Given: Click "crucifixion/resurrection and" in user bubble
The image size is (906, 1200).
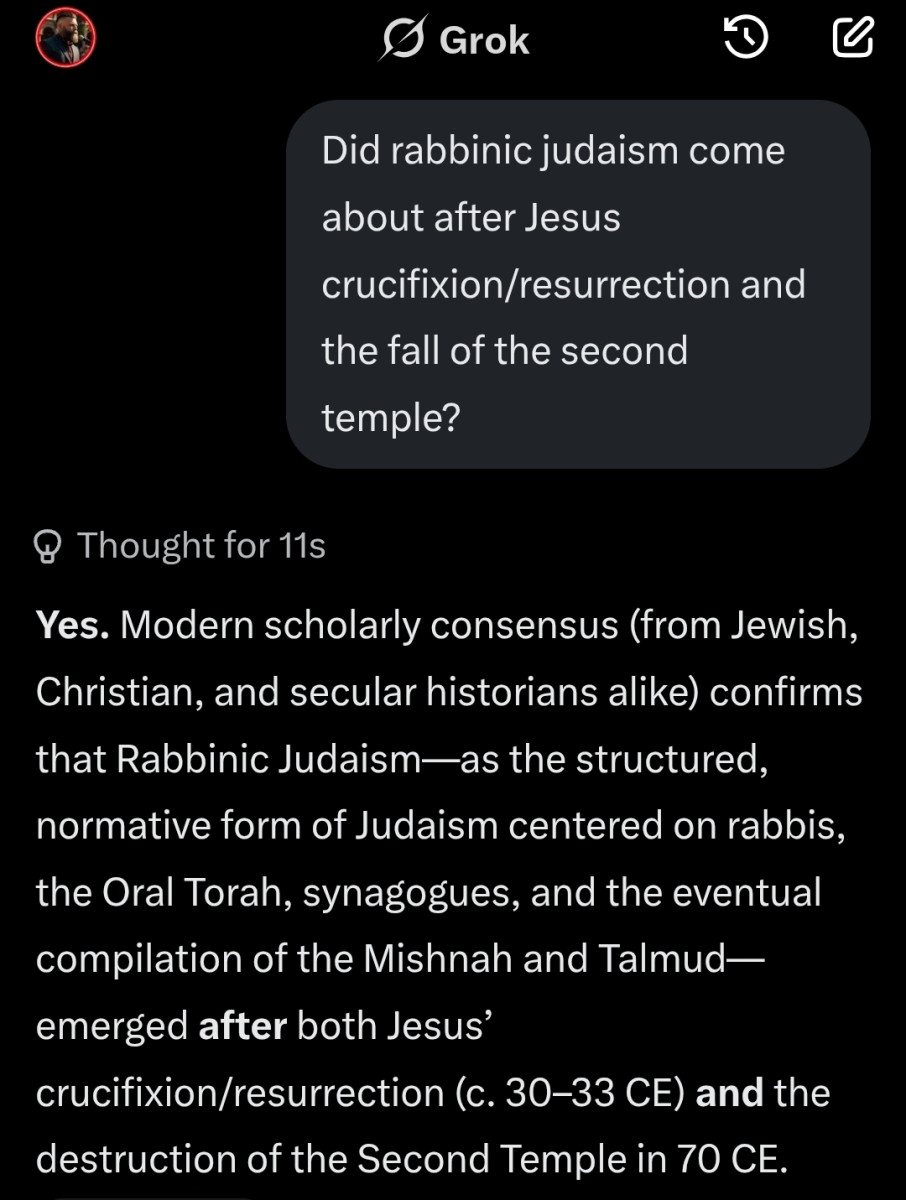Looking at the screenshot, I should tap(563, 284).
